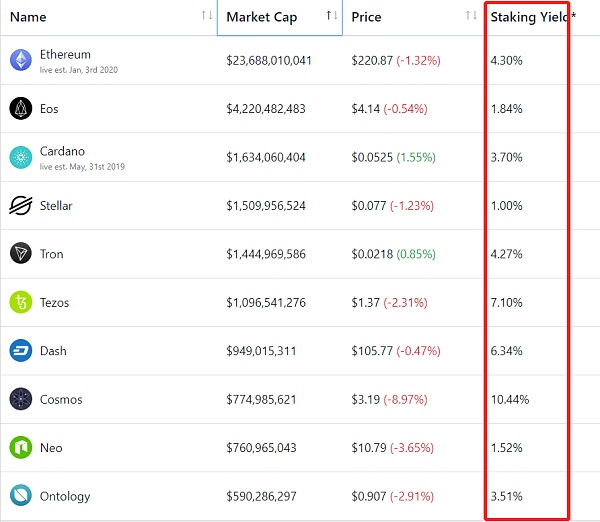Select the Market Cap column header text
Screen dimensions: 600x522
click(261, 17)
